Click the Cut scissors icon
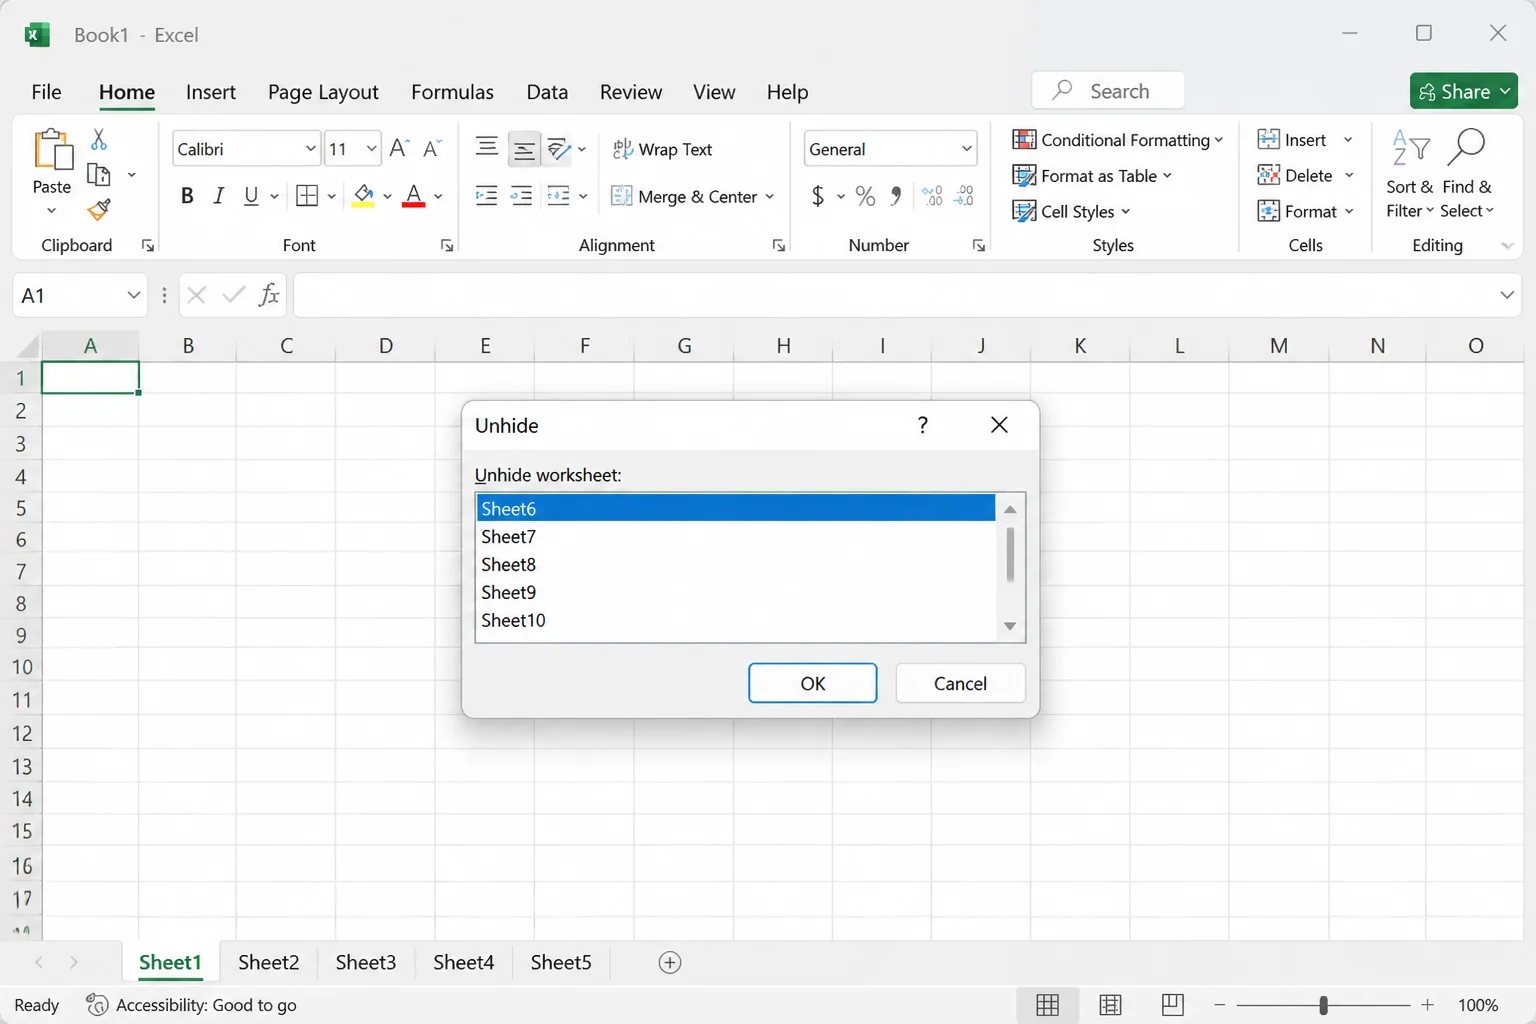Screen dimensions: 1536x1024 coord(99,139)
